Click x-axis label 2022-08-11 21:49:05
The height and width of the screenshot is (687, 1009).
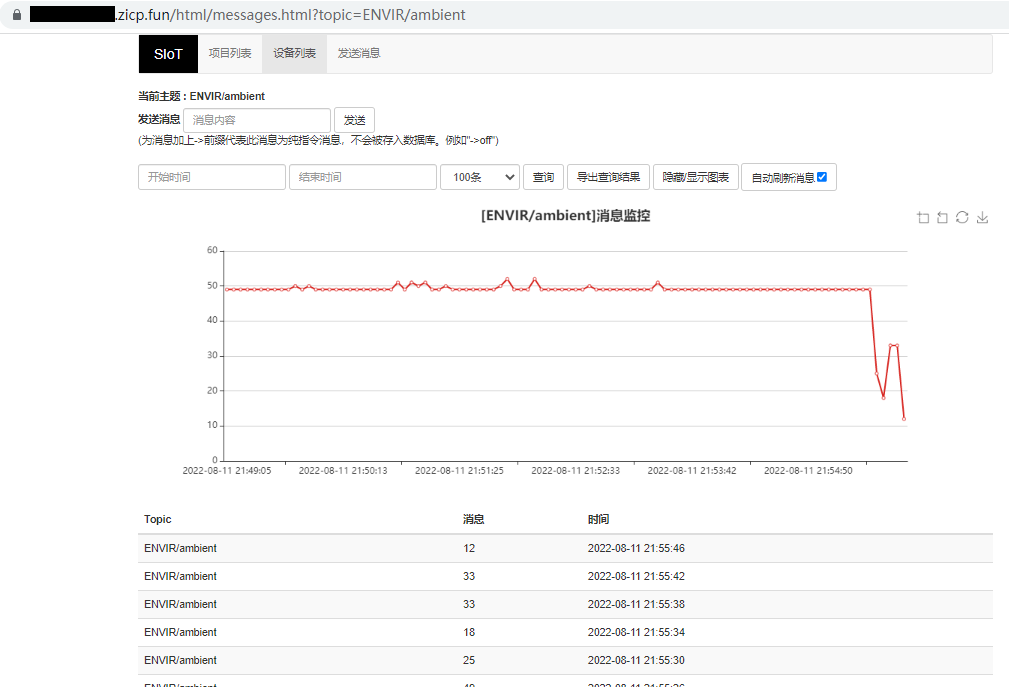coord(227,471)
